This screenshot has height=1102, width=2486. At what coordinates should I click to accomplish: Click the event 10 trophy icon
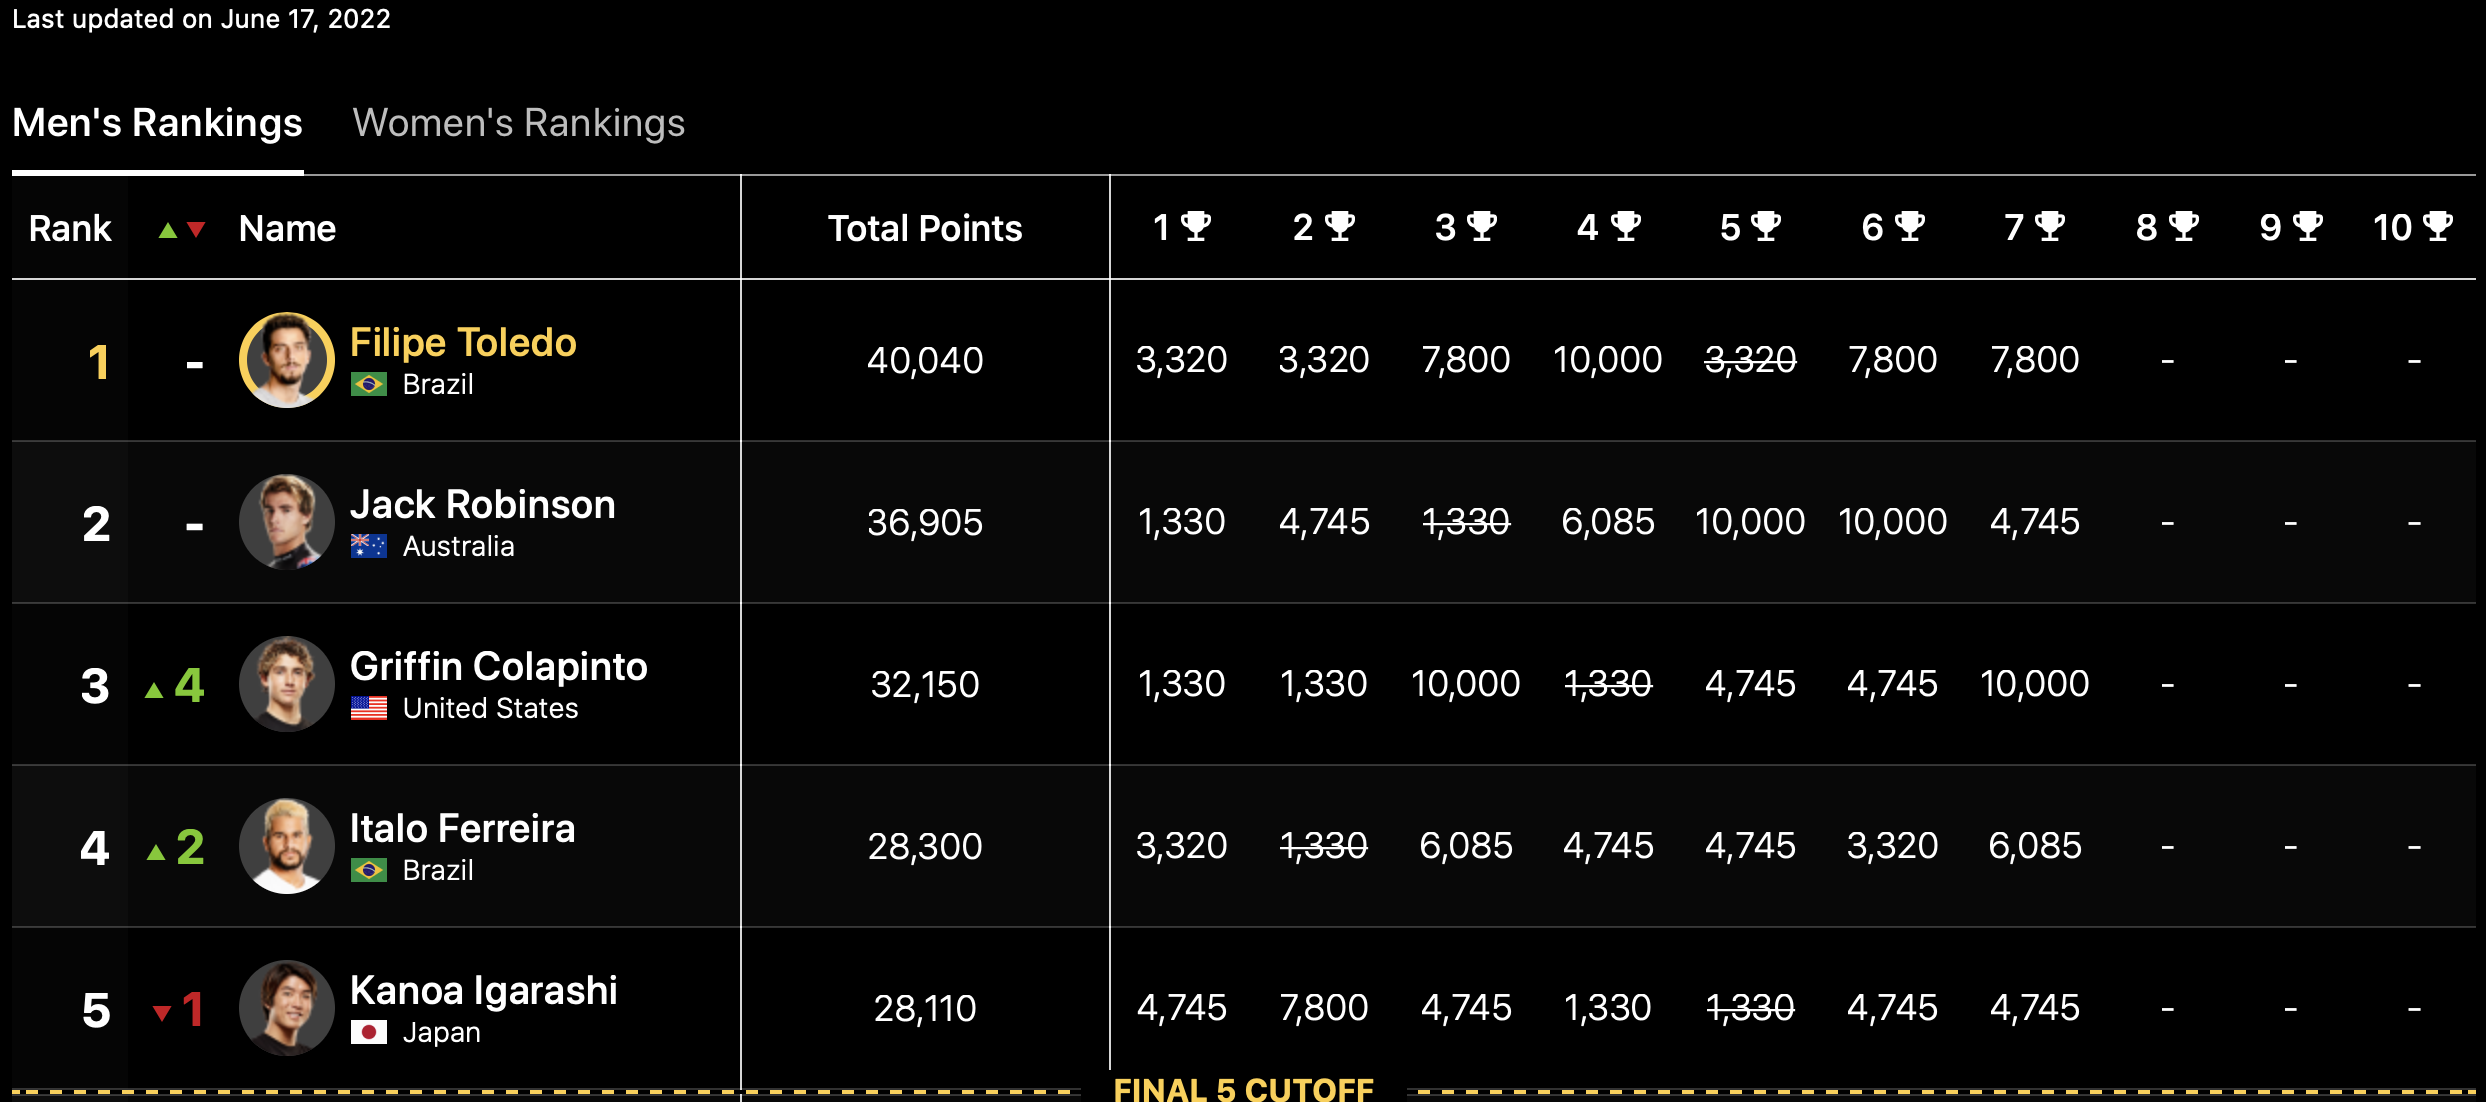(x=2438, y=226)
